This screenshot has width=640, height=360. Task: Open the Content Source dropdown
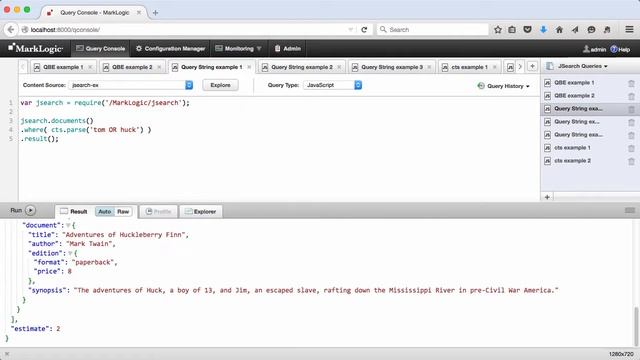[131, 85]
